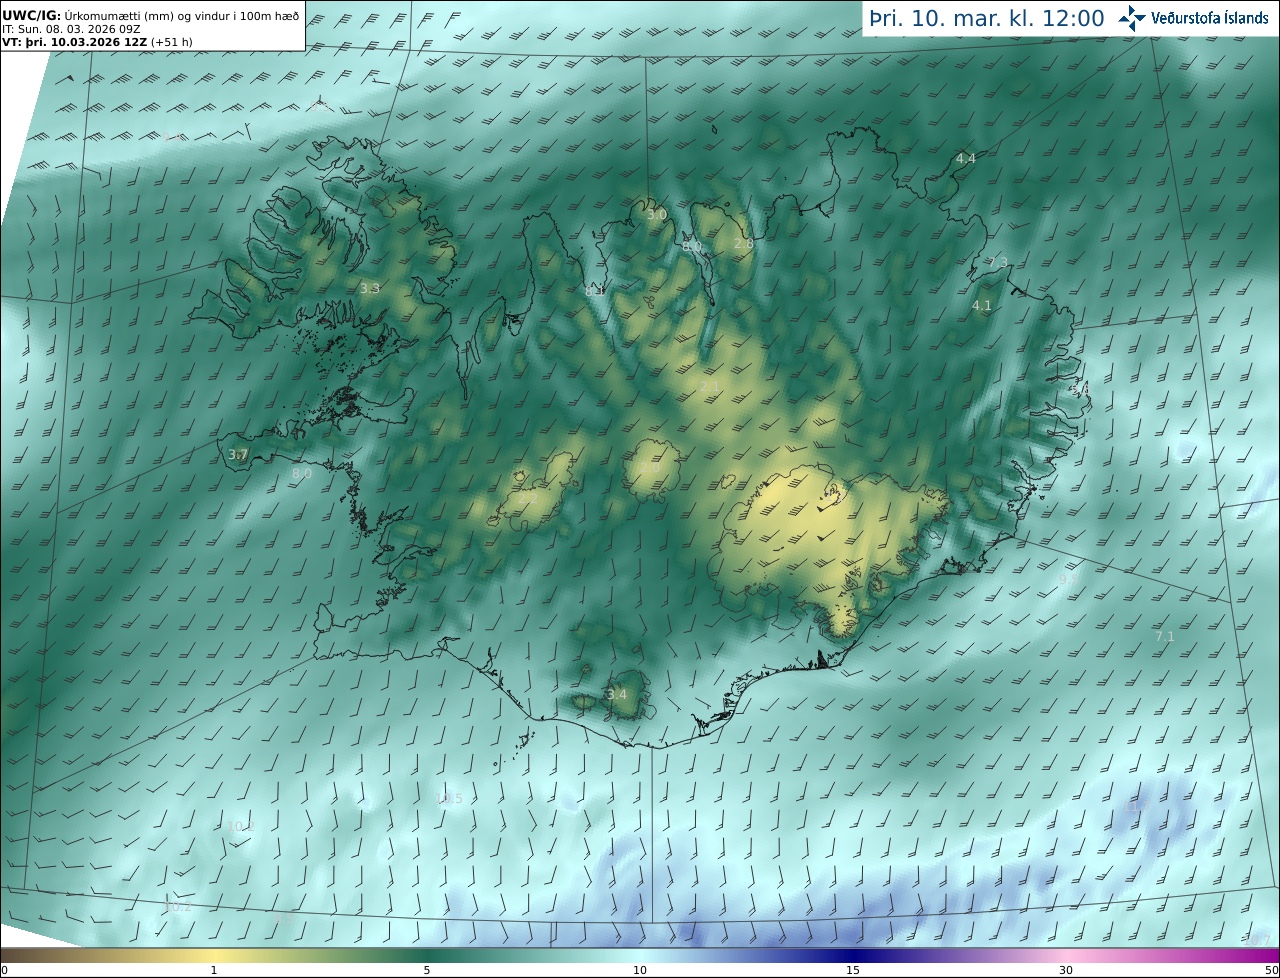Click the 3.4 value on the southern glacier
This screenshot has height=978, width=1280.
tap(617, 694)
